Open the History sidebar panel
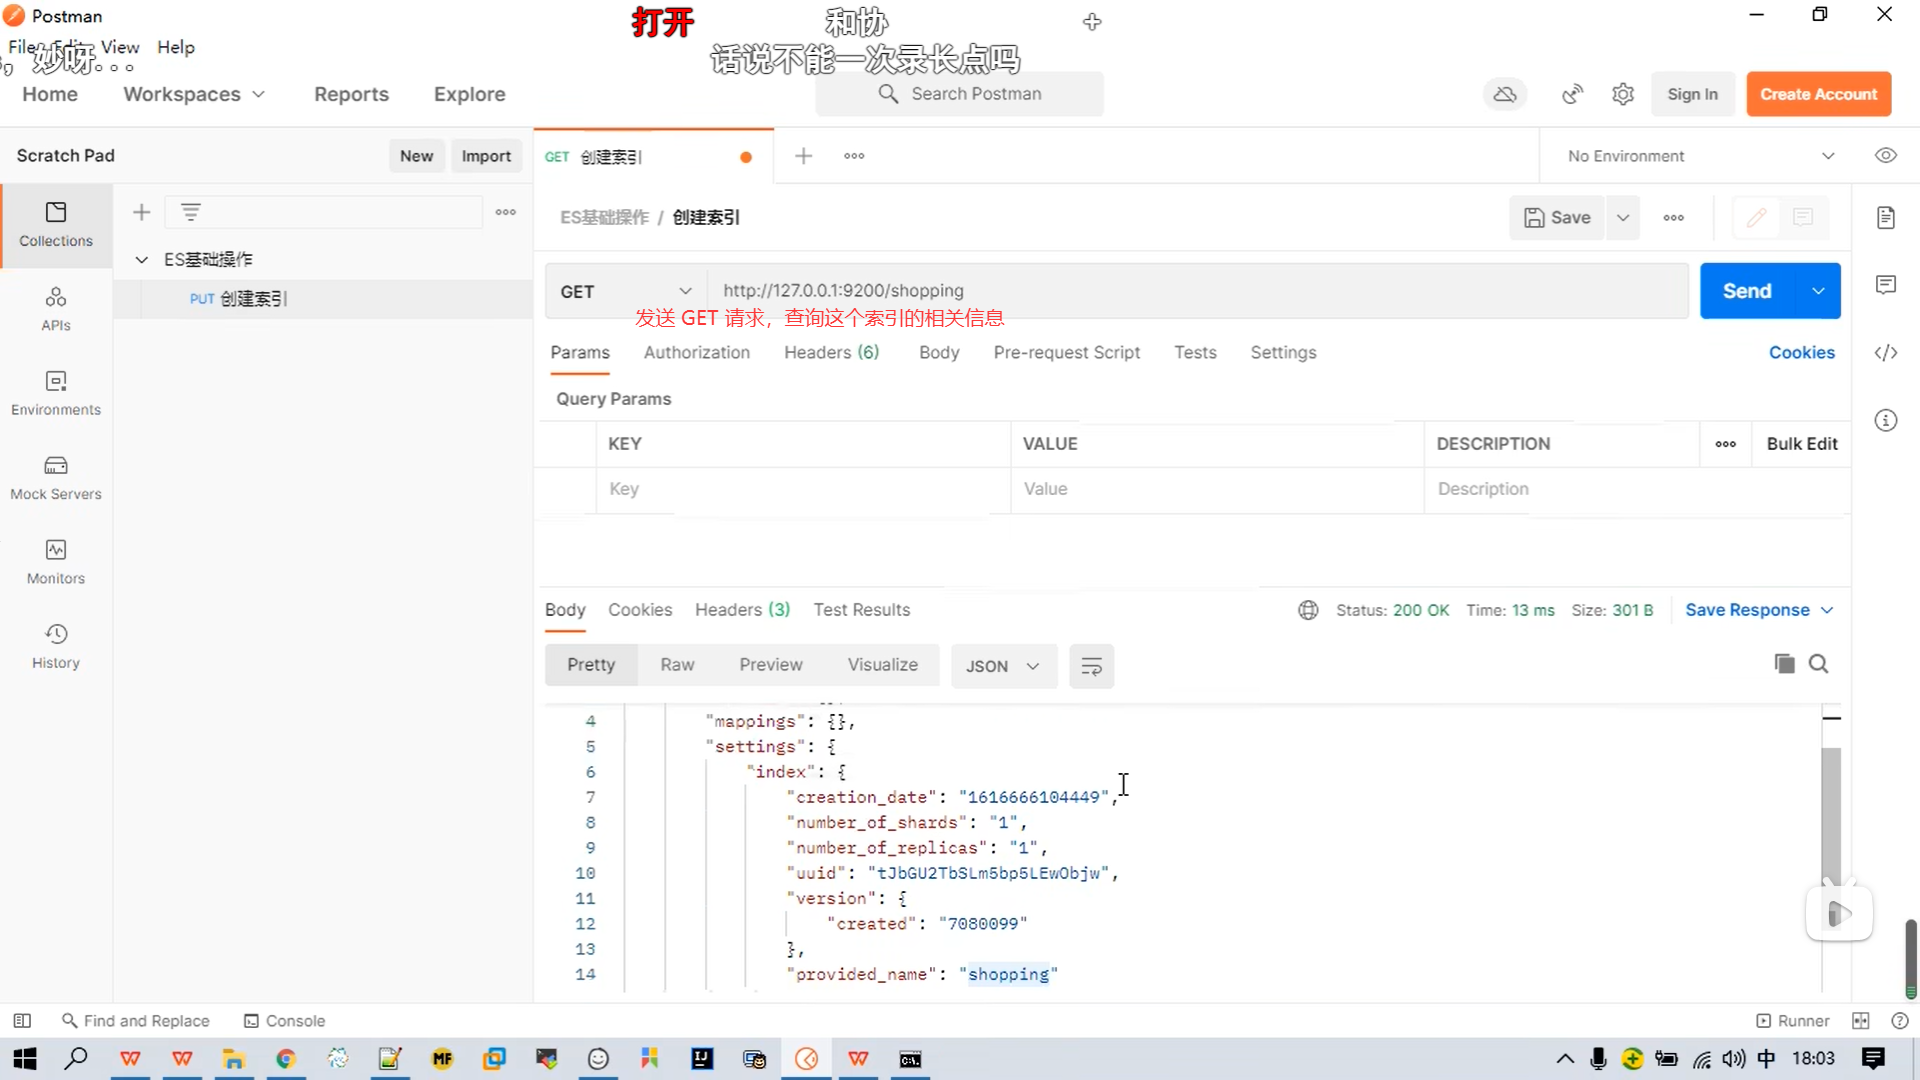 56,646
